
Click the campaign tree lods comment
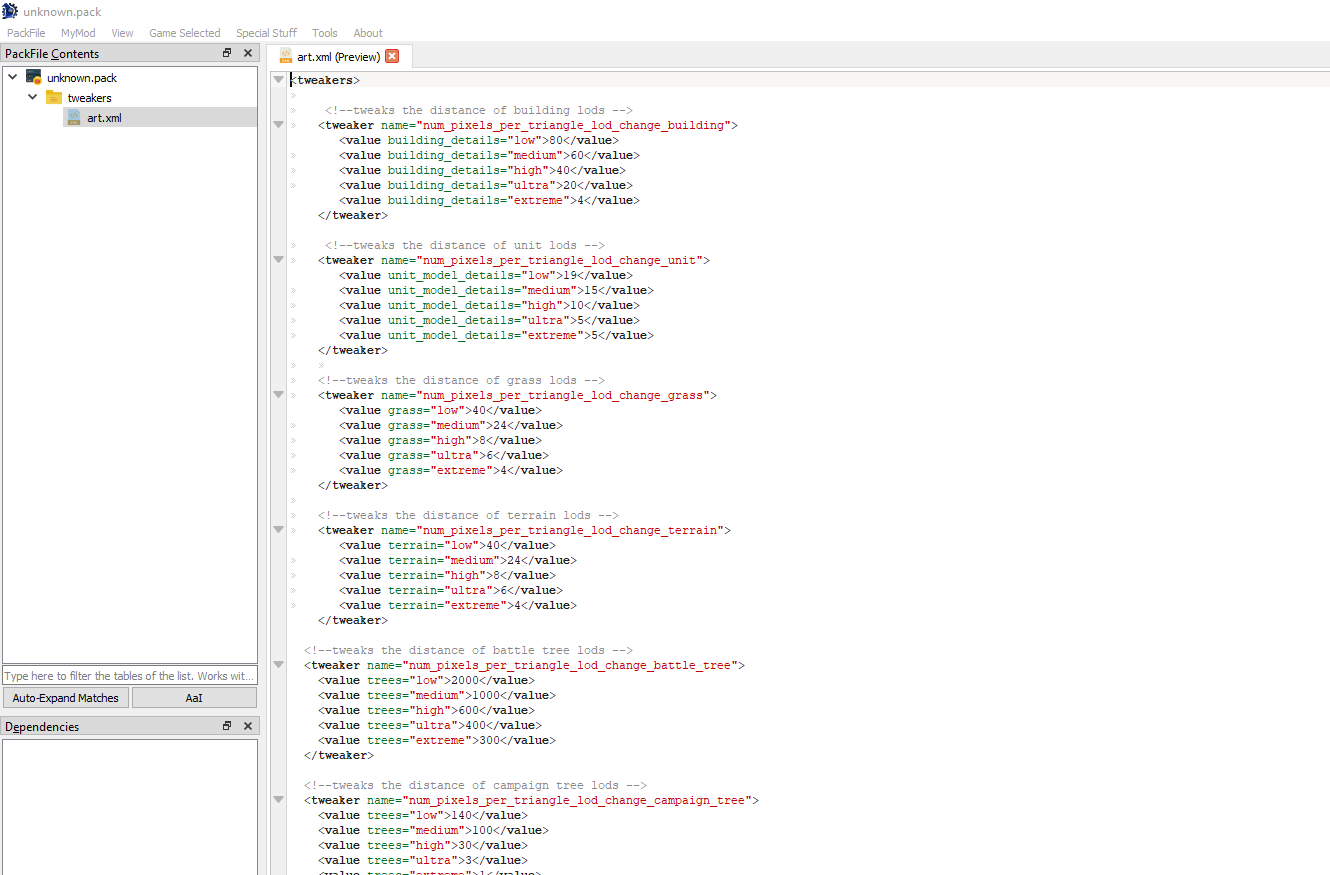pyautogui.click(x=475, y=785)
